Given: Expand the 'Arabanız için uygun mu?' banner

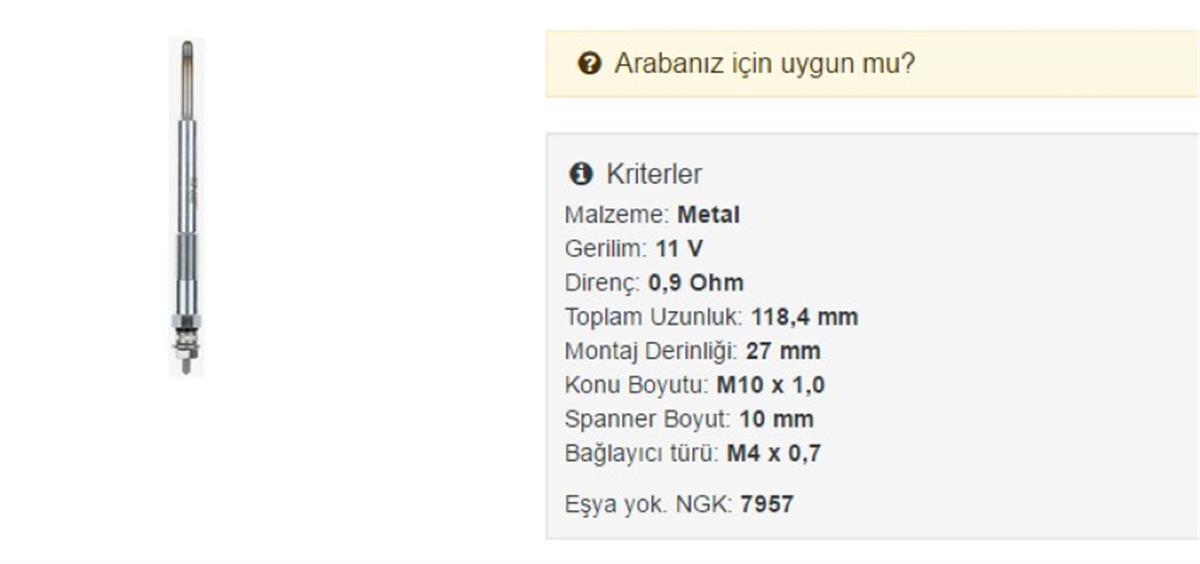Looking at the screenshot, I should click(872, 64).
